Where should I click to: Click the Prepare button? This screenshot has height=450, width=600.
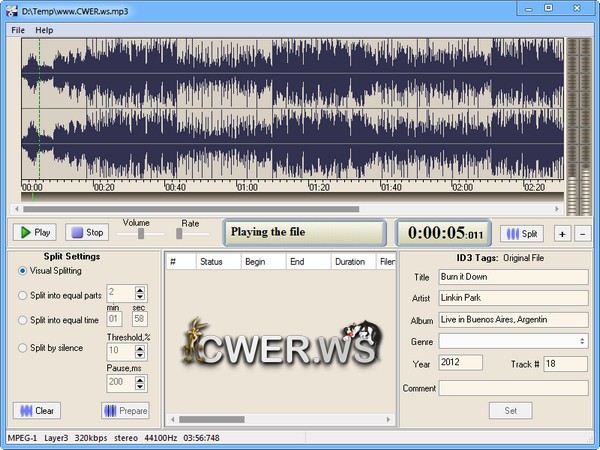(x=125, y=410)
